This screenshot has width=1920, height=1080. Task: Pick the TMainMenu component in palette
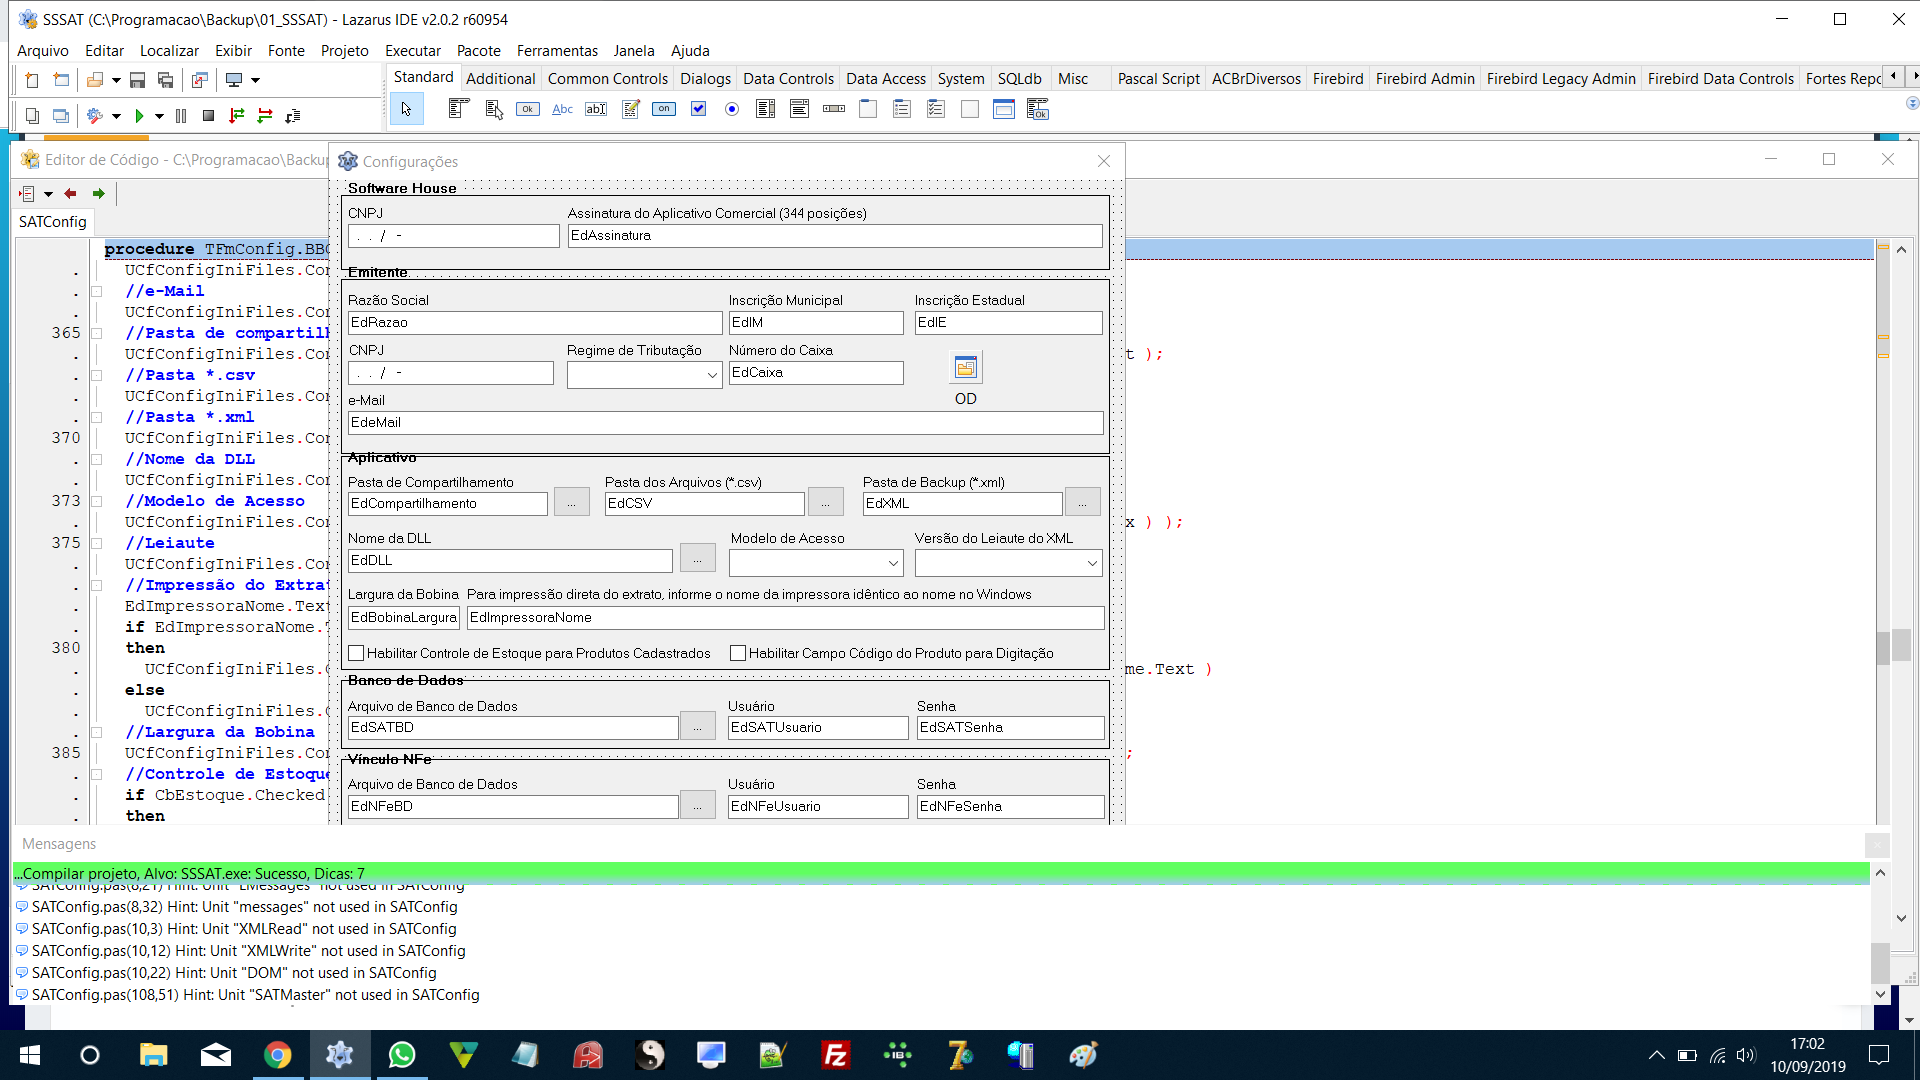tap(459, 109)
